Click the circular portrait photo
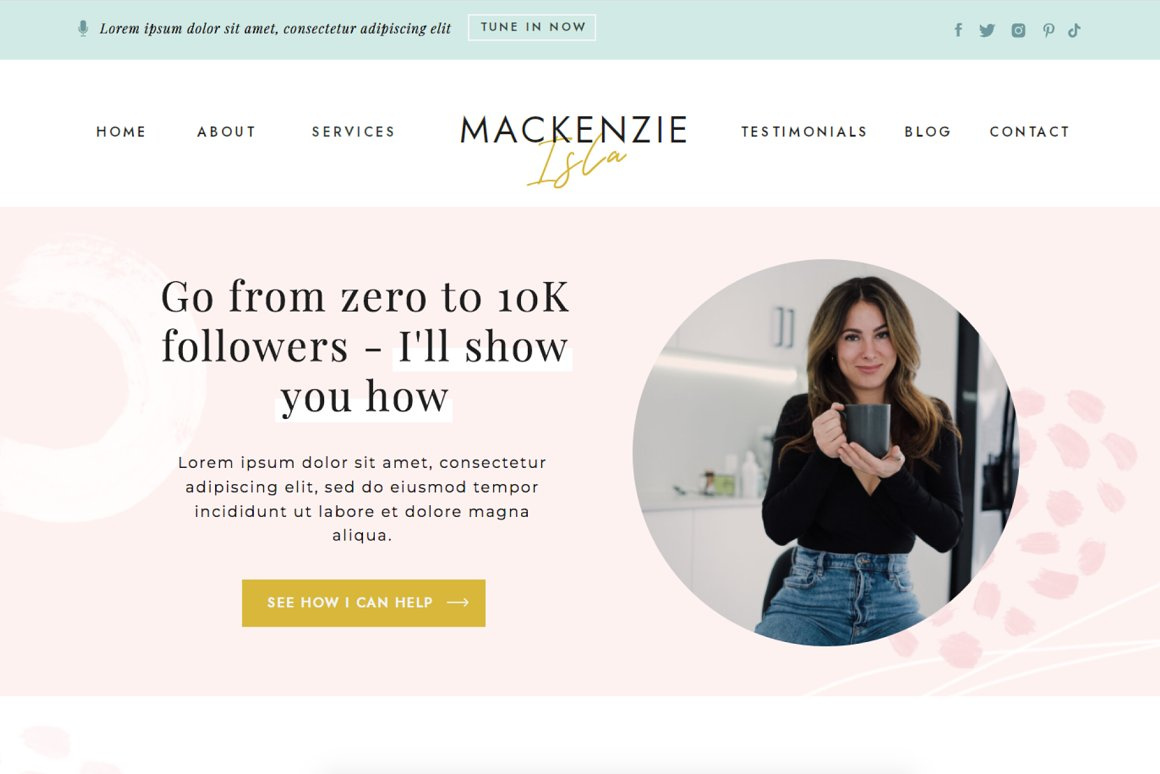This screenshot has height=774, width=1160. pyautogui.click(x=826, y=452)
